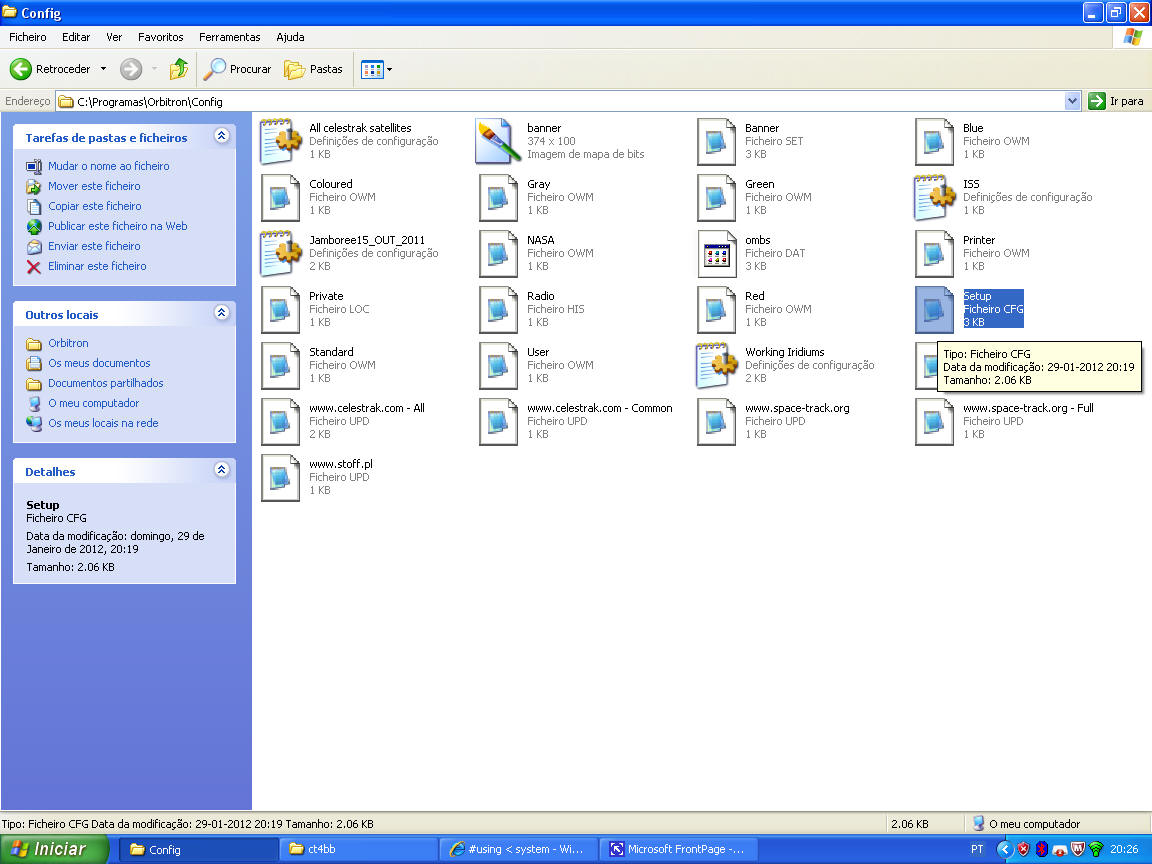Go to the Orbitron folder link
This screenshot has height=864, width=1152.
click(x=68, y=343)
